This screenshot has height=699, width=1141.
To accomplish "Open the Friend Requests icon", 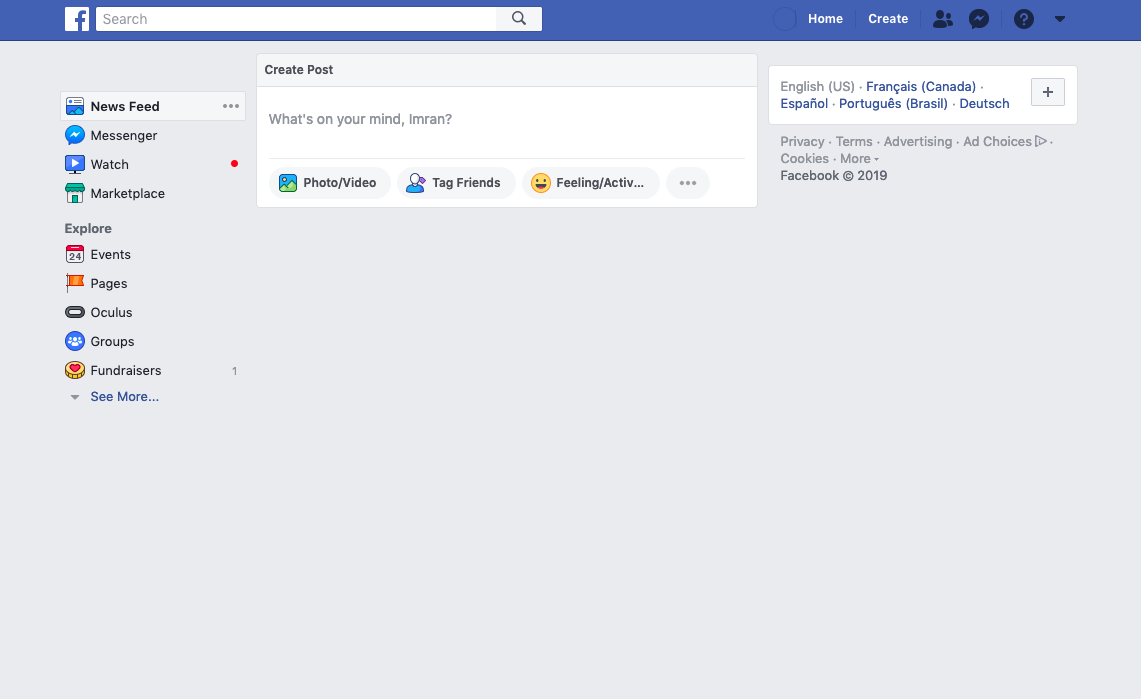I will [x=942, y=19].
